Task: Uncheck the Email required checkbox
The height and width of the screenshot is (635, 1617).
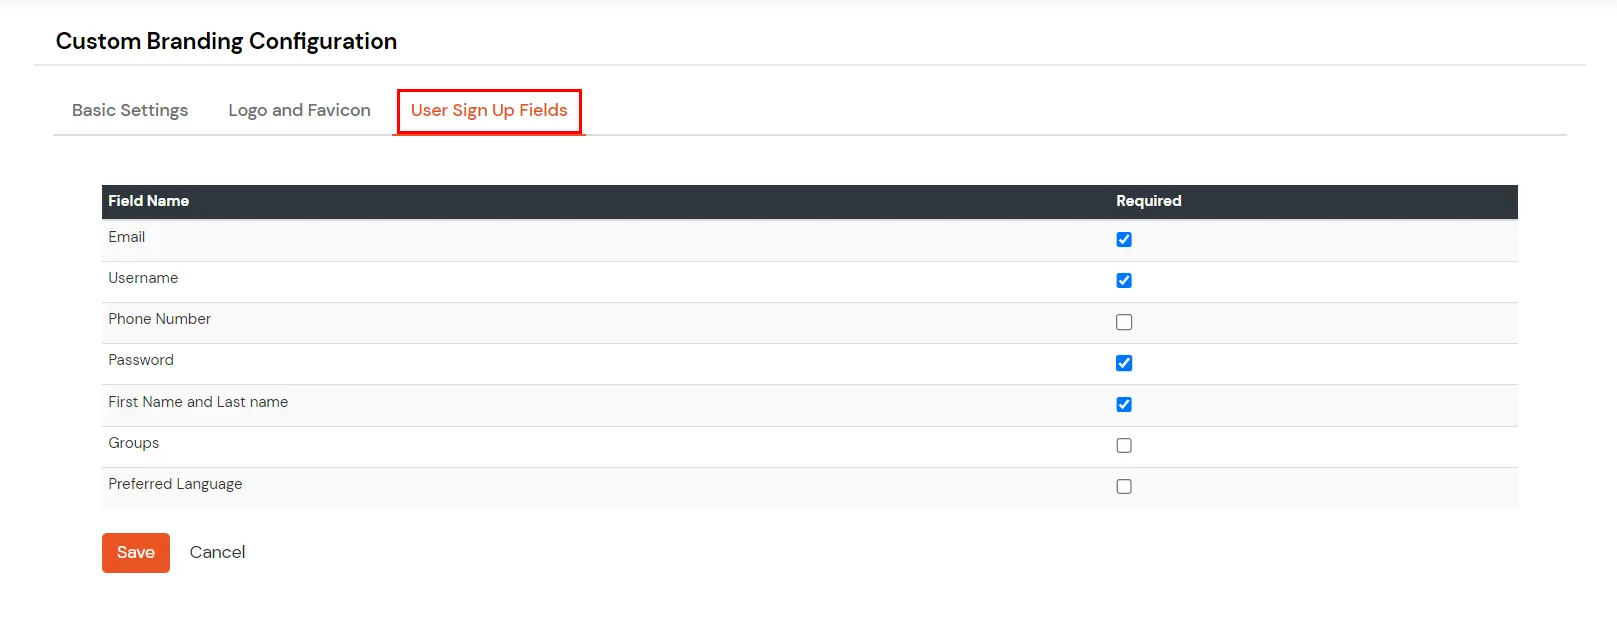Action: (1123, 239)
